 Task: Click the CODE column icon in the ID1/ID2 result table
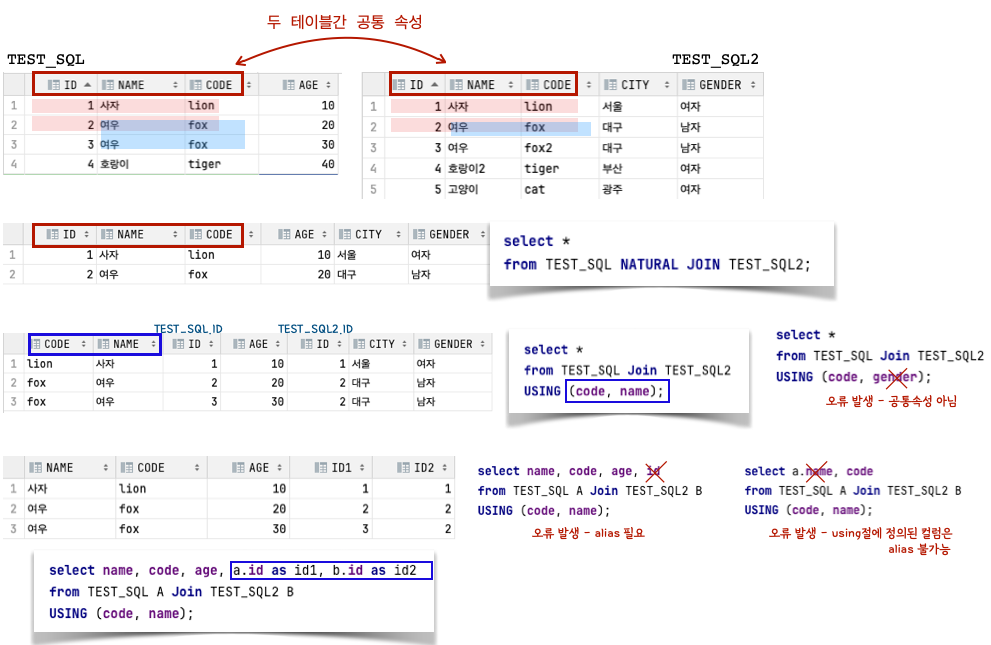tap(127, 467)
